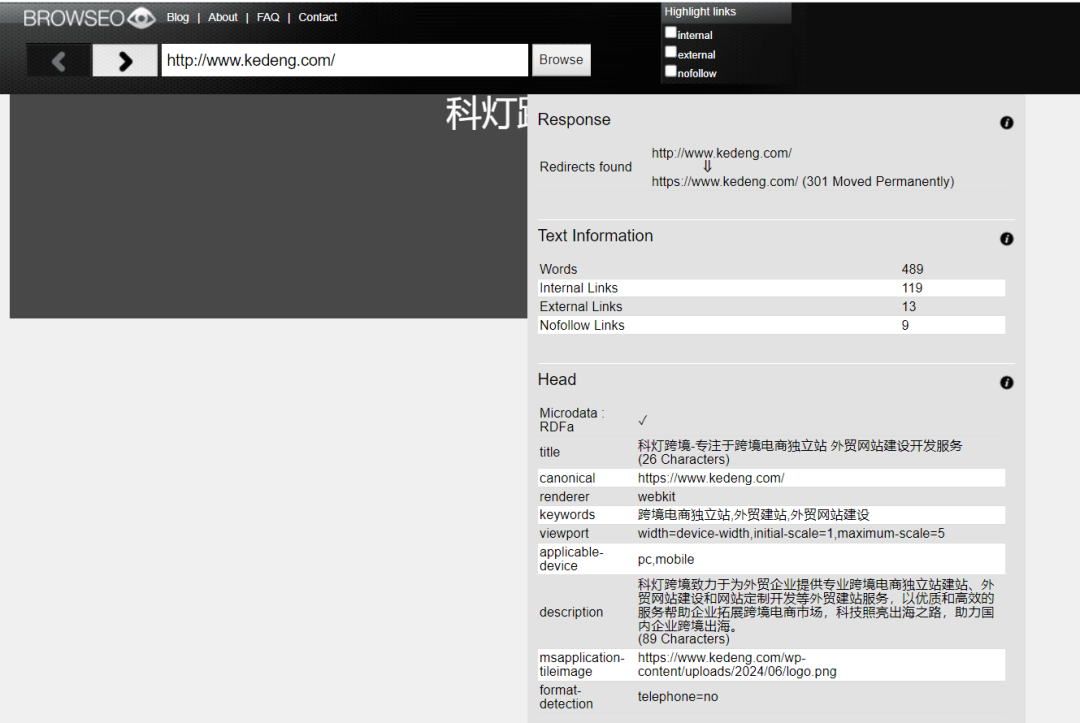This screenshot has width=1080, height=723.
Task: Open info icon beside Head section
Action: (x=1006, y=383)
